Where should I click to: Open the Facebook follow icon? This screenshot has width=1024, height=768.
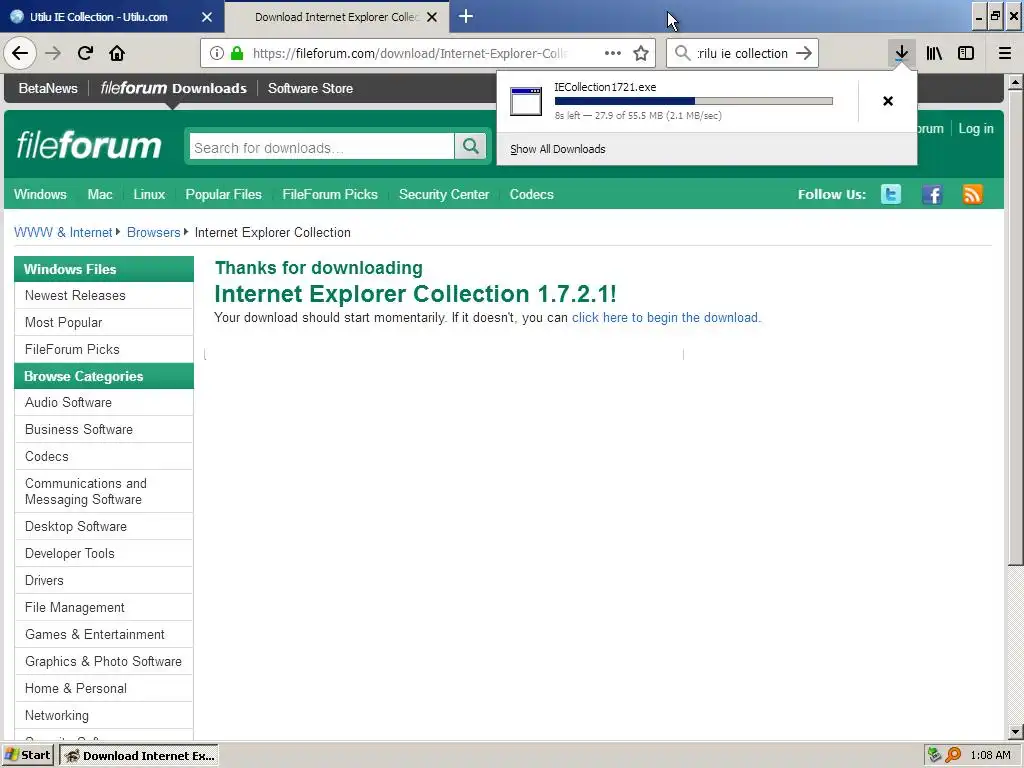932,194
